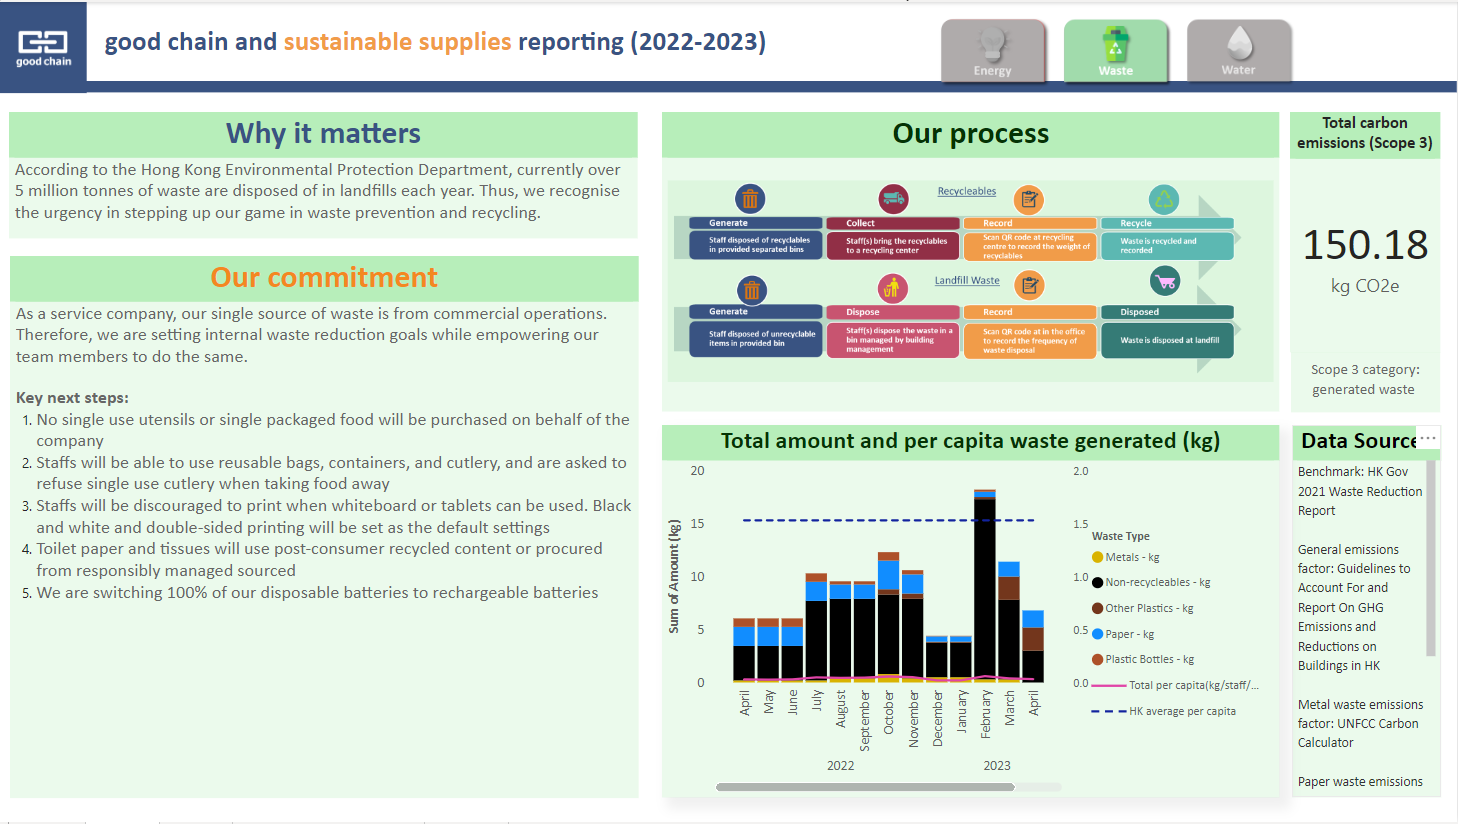Click the clipboard icon in Landfill Waste row
The height and width of the screenshot is (824, 1458).
pos(1029,286)
